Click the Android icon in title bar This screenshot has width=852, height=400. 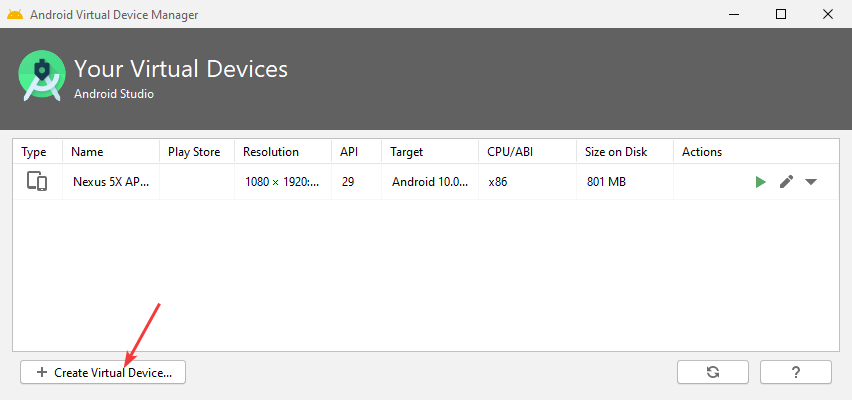point(15,15)
